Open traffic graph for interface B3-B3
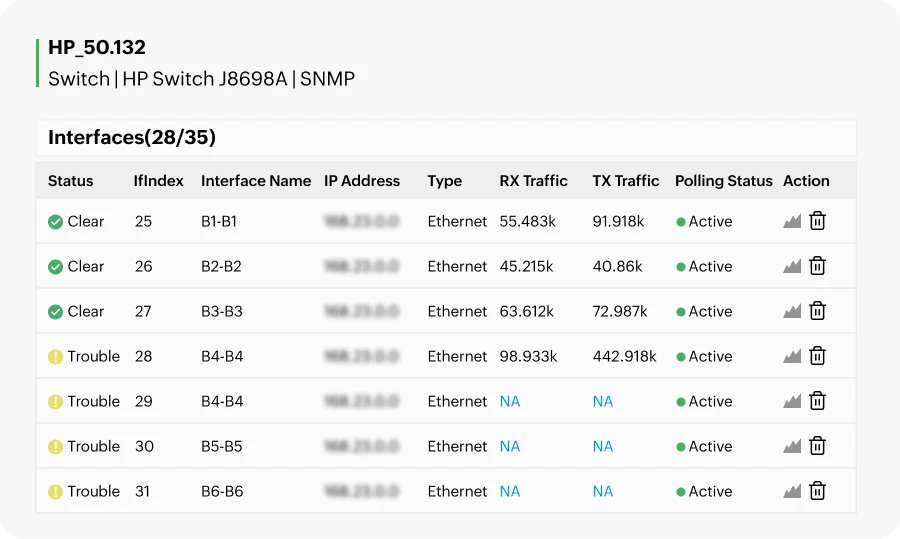This screenshot has width=900, height=539. pyautogui.click(x=792, y=311)
